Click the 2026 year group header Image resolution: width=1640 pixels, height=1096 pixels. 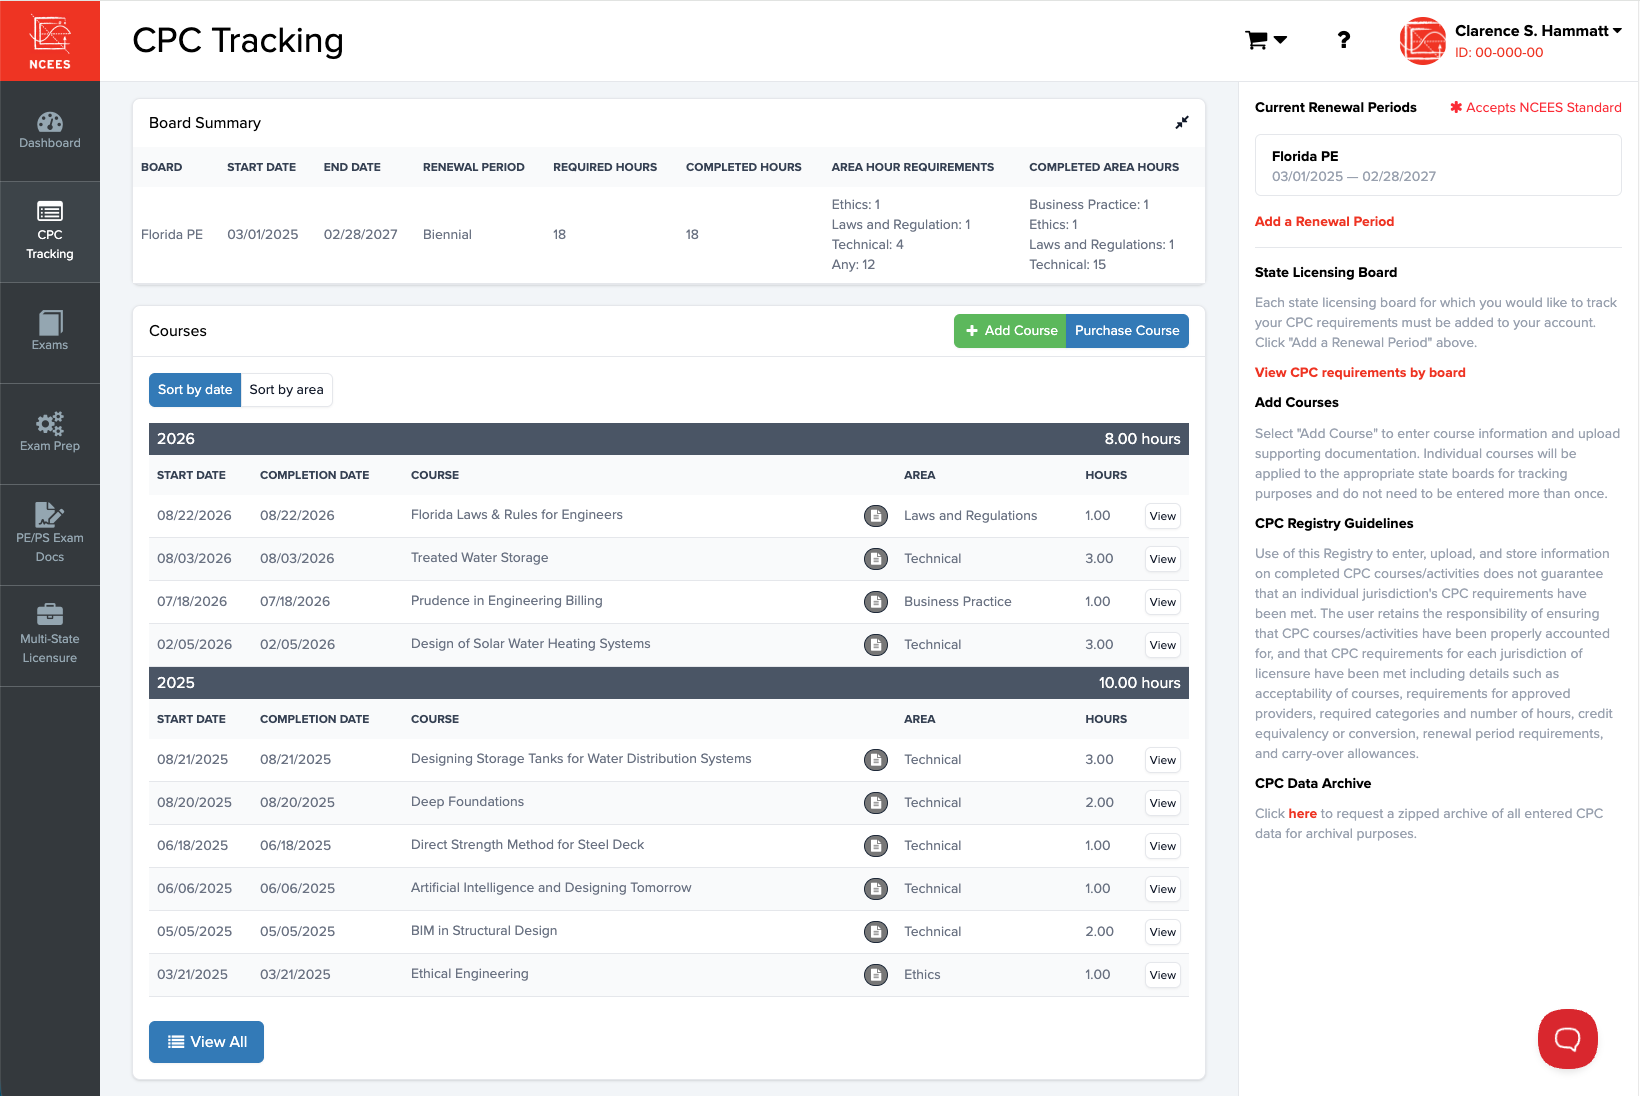point(669,439)
